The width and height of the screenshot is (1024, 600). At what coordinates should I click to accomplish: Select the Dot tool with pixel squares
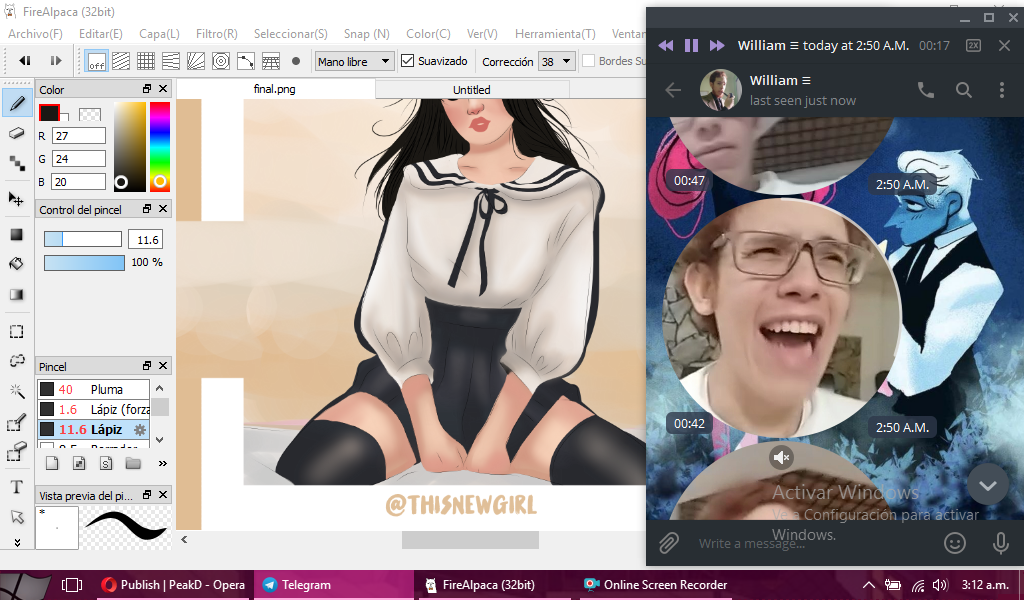click(17, 163)
